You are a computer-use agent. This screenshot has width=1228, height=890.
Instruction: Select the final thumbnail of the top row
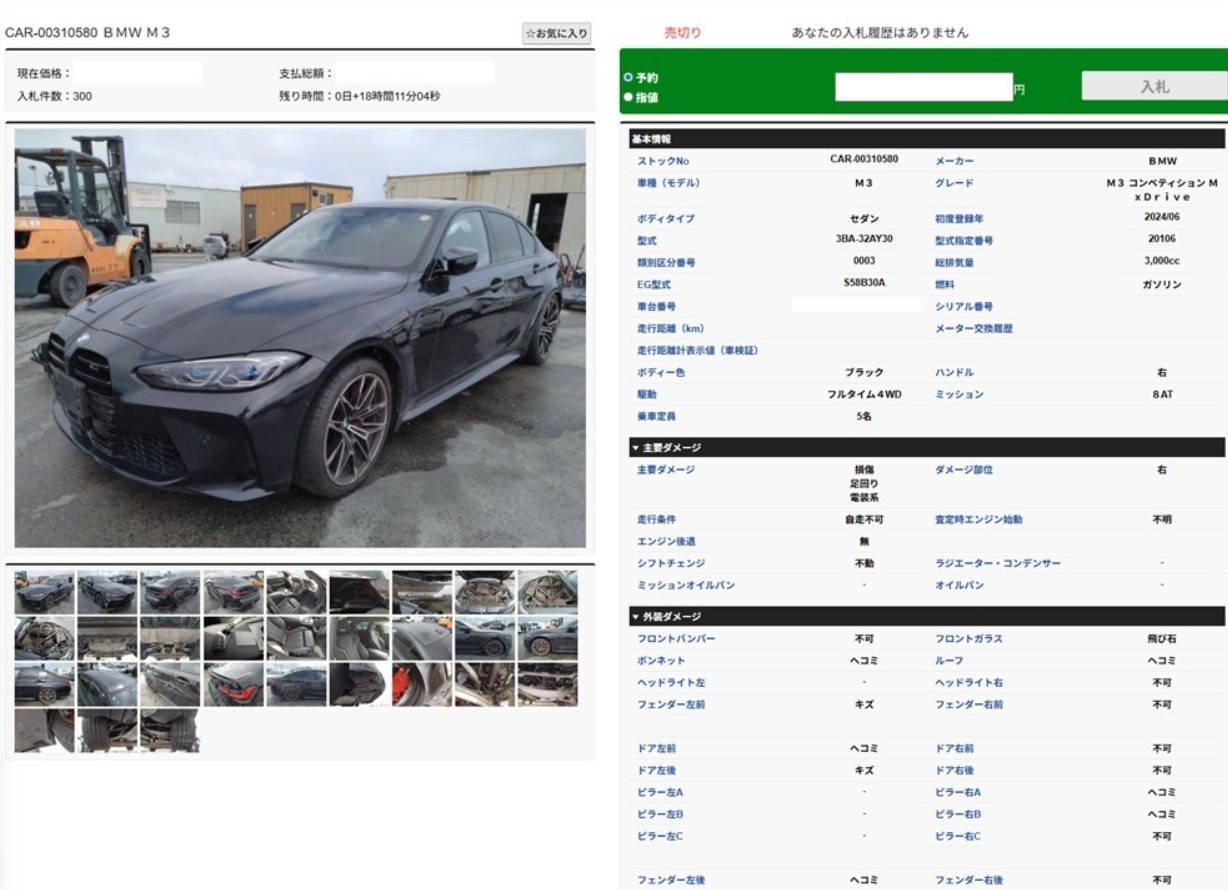tap(547, 592)
